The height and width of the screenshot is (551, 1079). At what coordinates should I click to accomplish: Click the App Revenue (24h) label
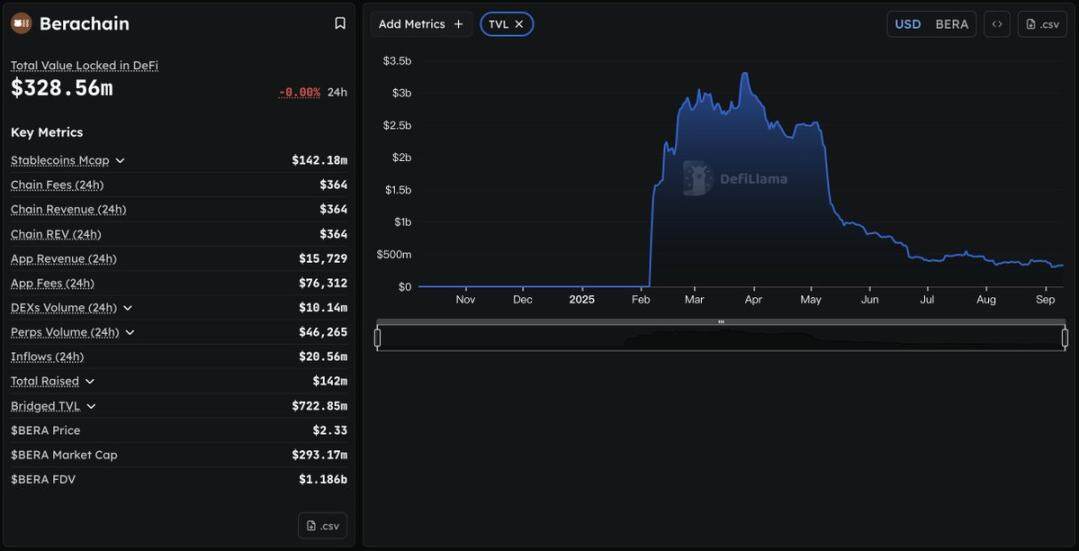coord(63,259)
